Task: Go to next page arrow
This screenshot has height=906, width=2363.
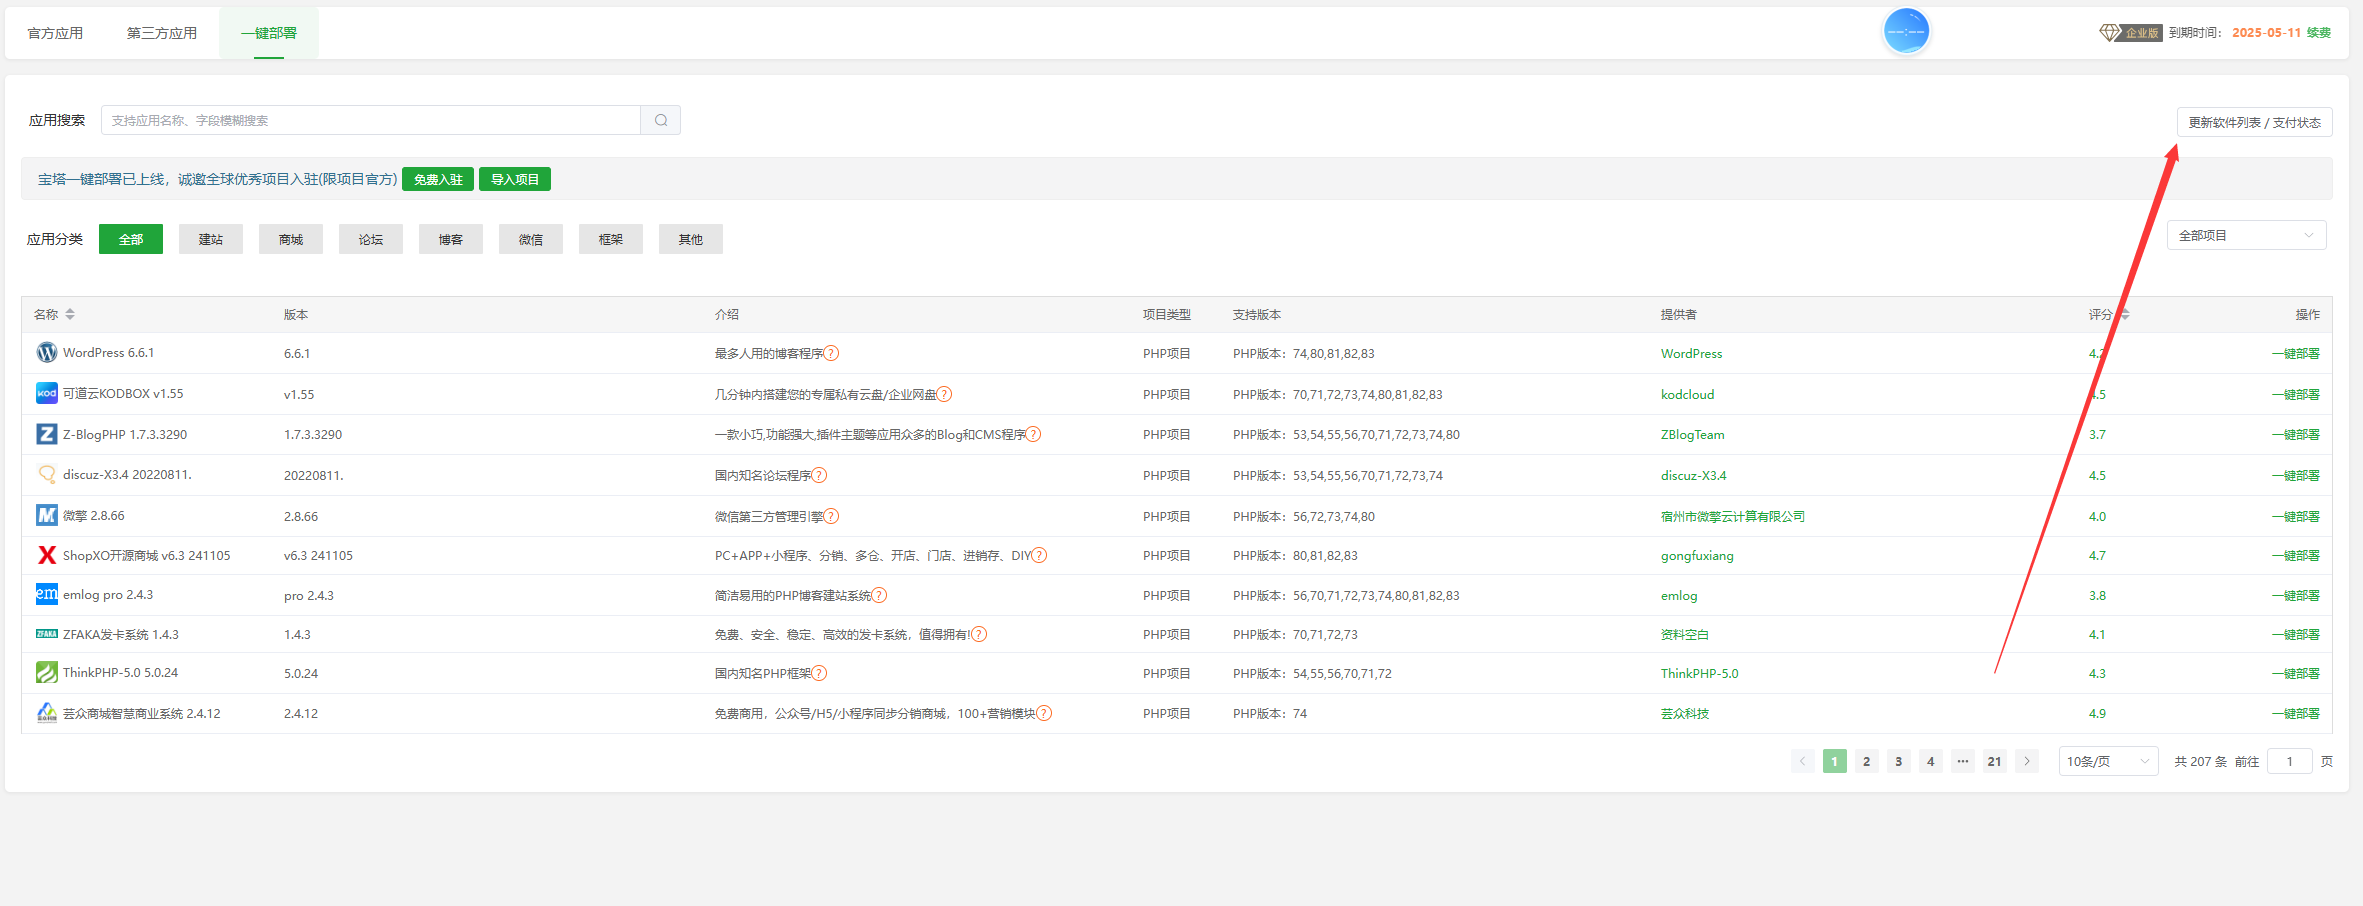Action: tap(2027, 761)
